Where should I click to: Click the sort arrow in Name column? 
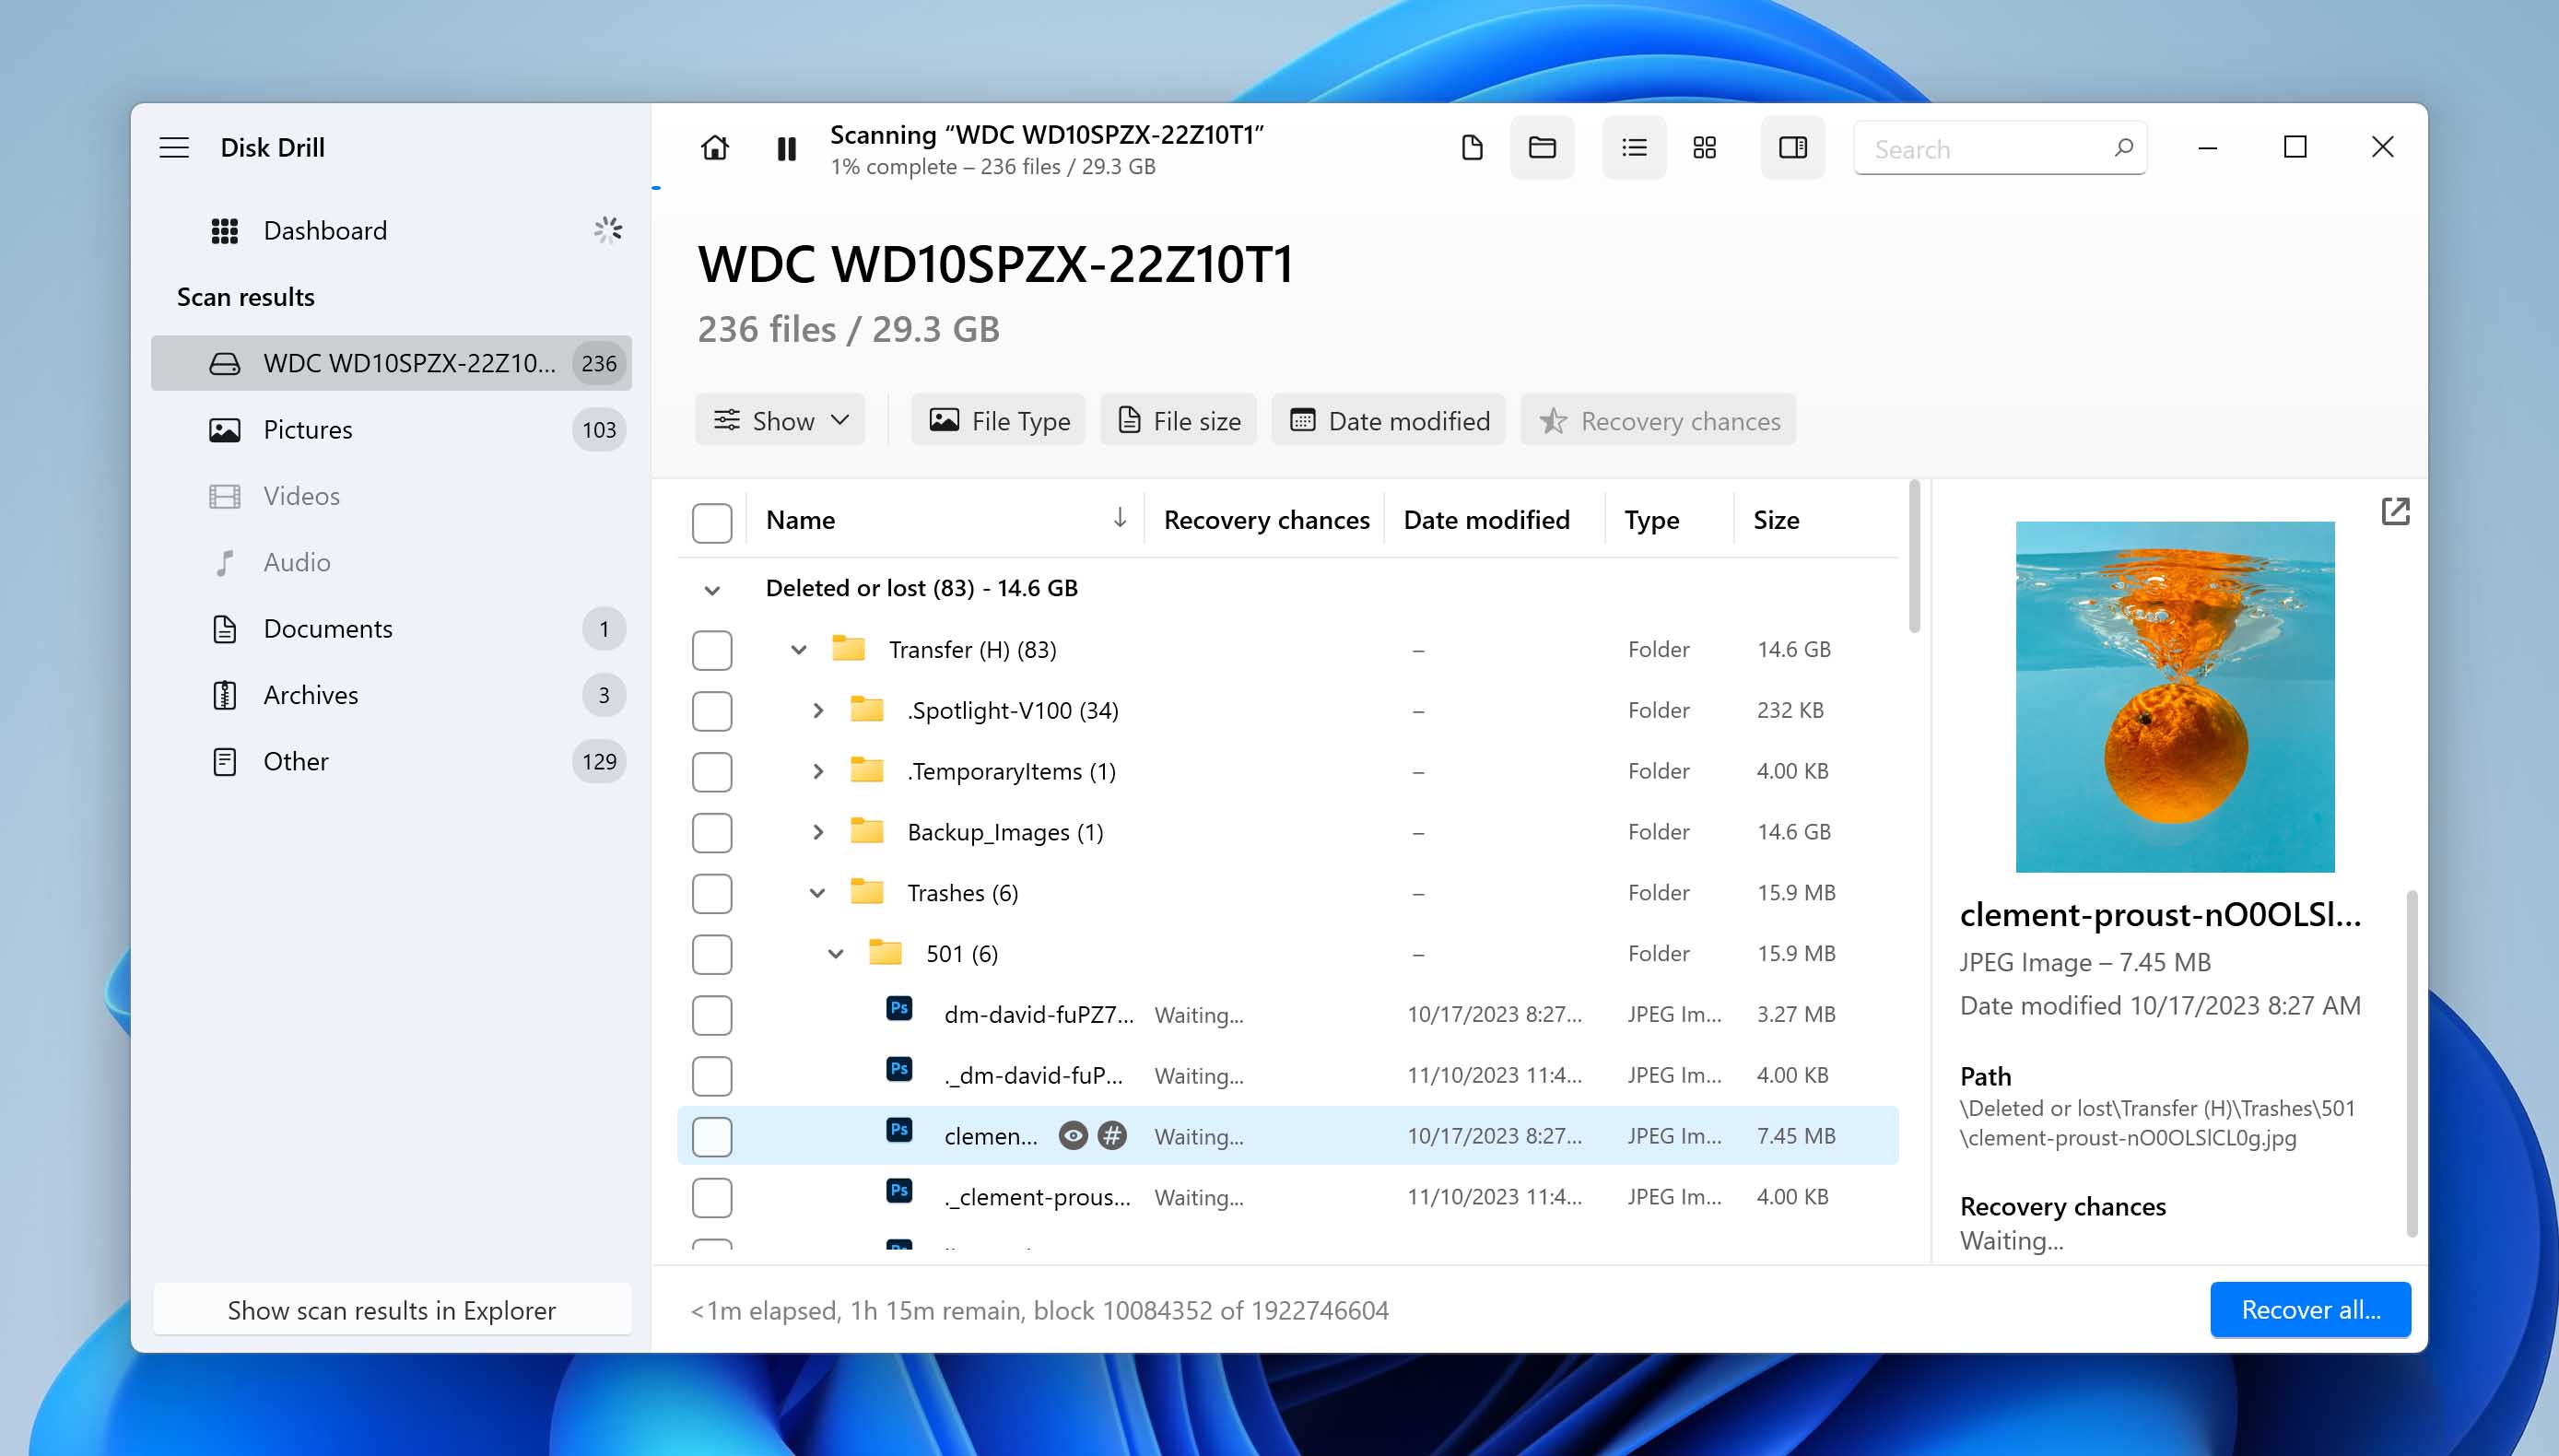click(x=1119, y=518)
